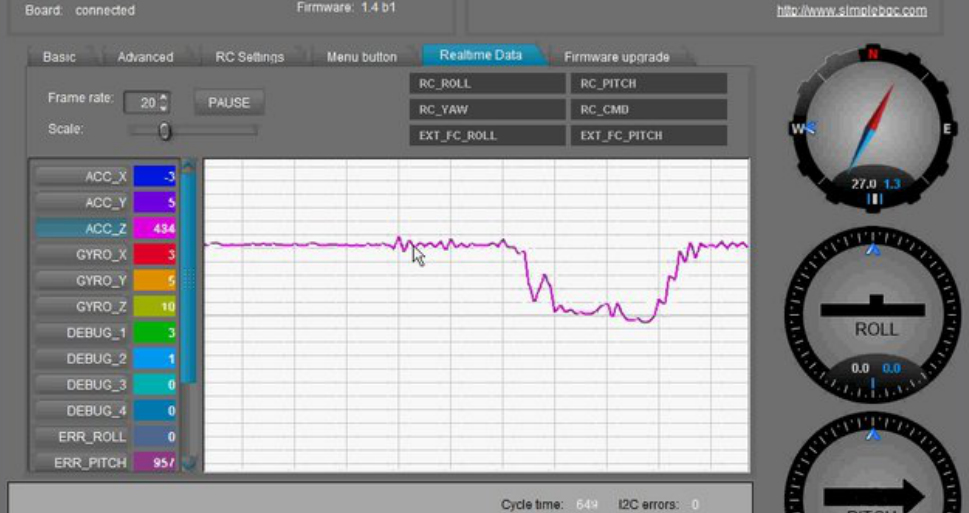Disable the highlighted ACC_Z trace
This screenshot has height=513, width=969.
[82, 229]
